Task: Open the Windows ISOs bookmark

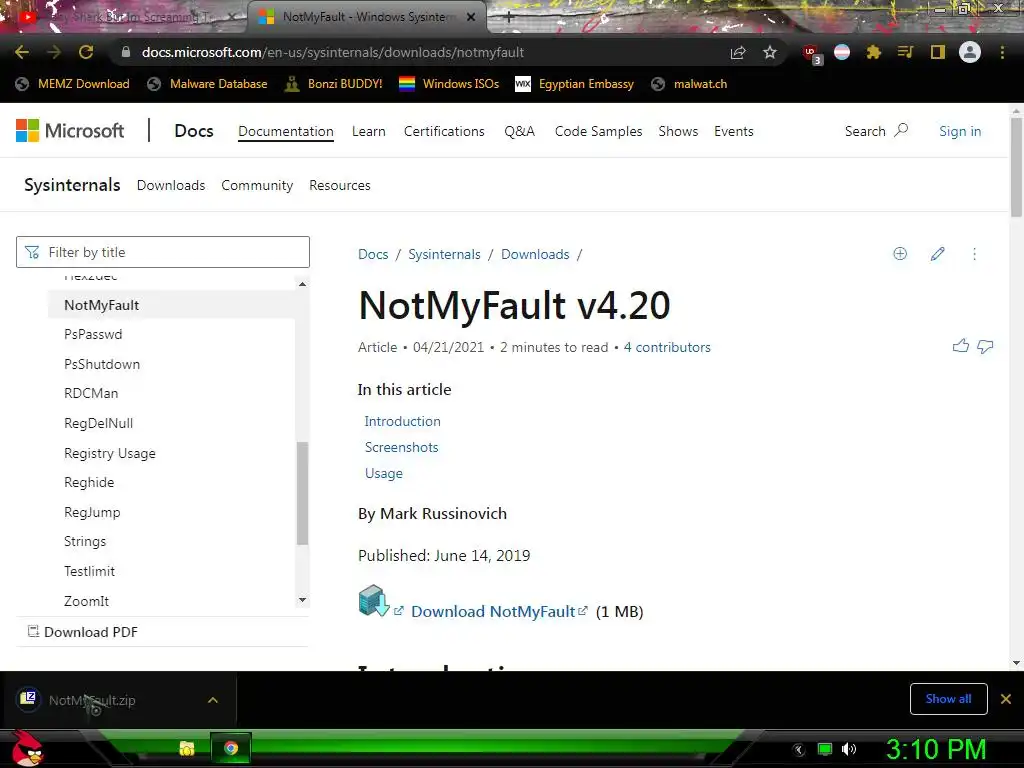Action: point(449,84)
